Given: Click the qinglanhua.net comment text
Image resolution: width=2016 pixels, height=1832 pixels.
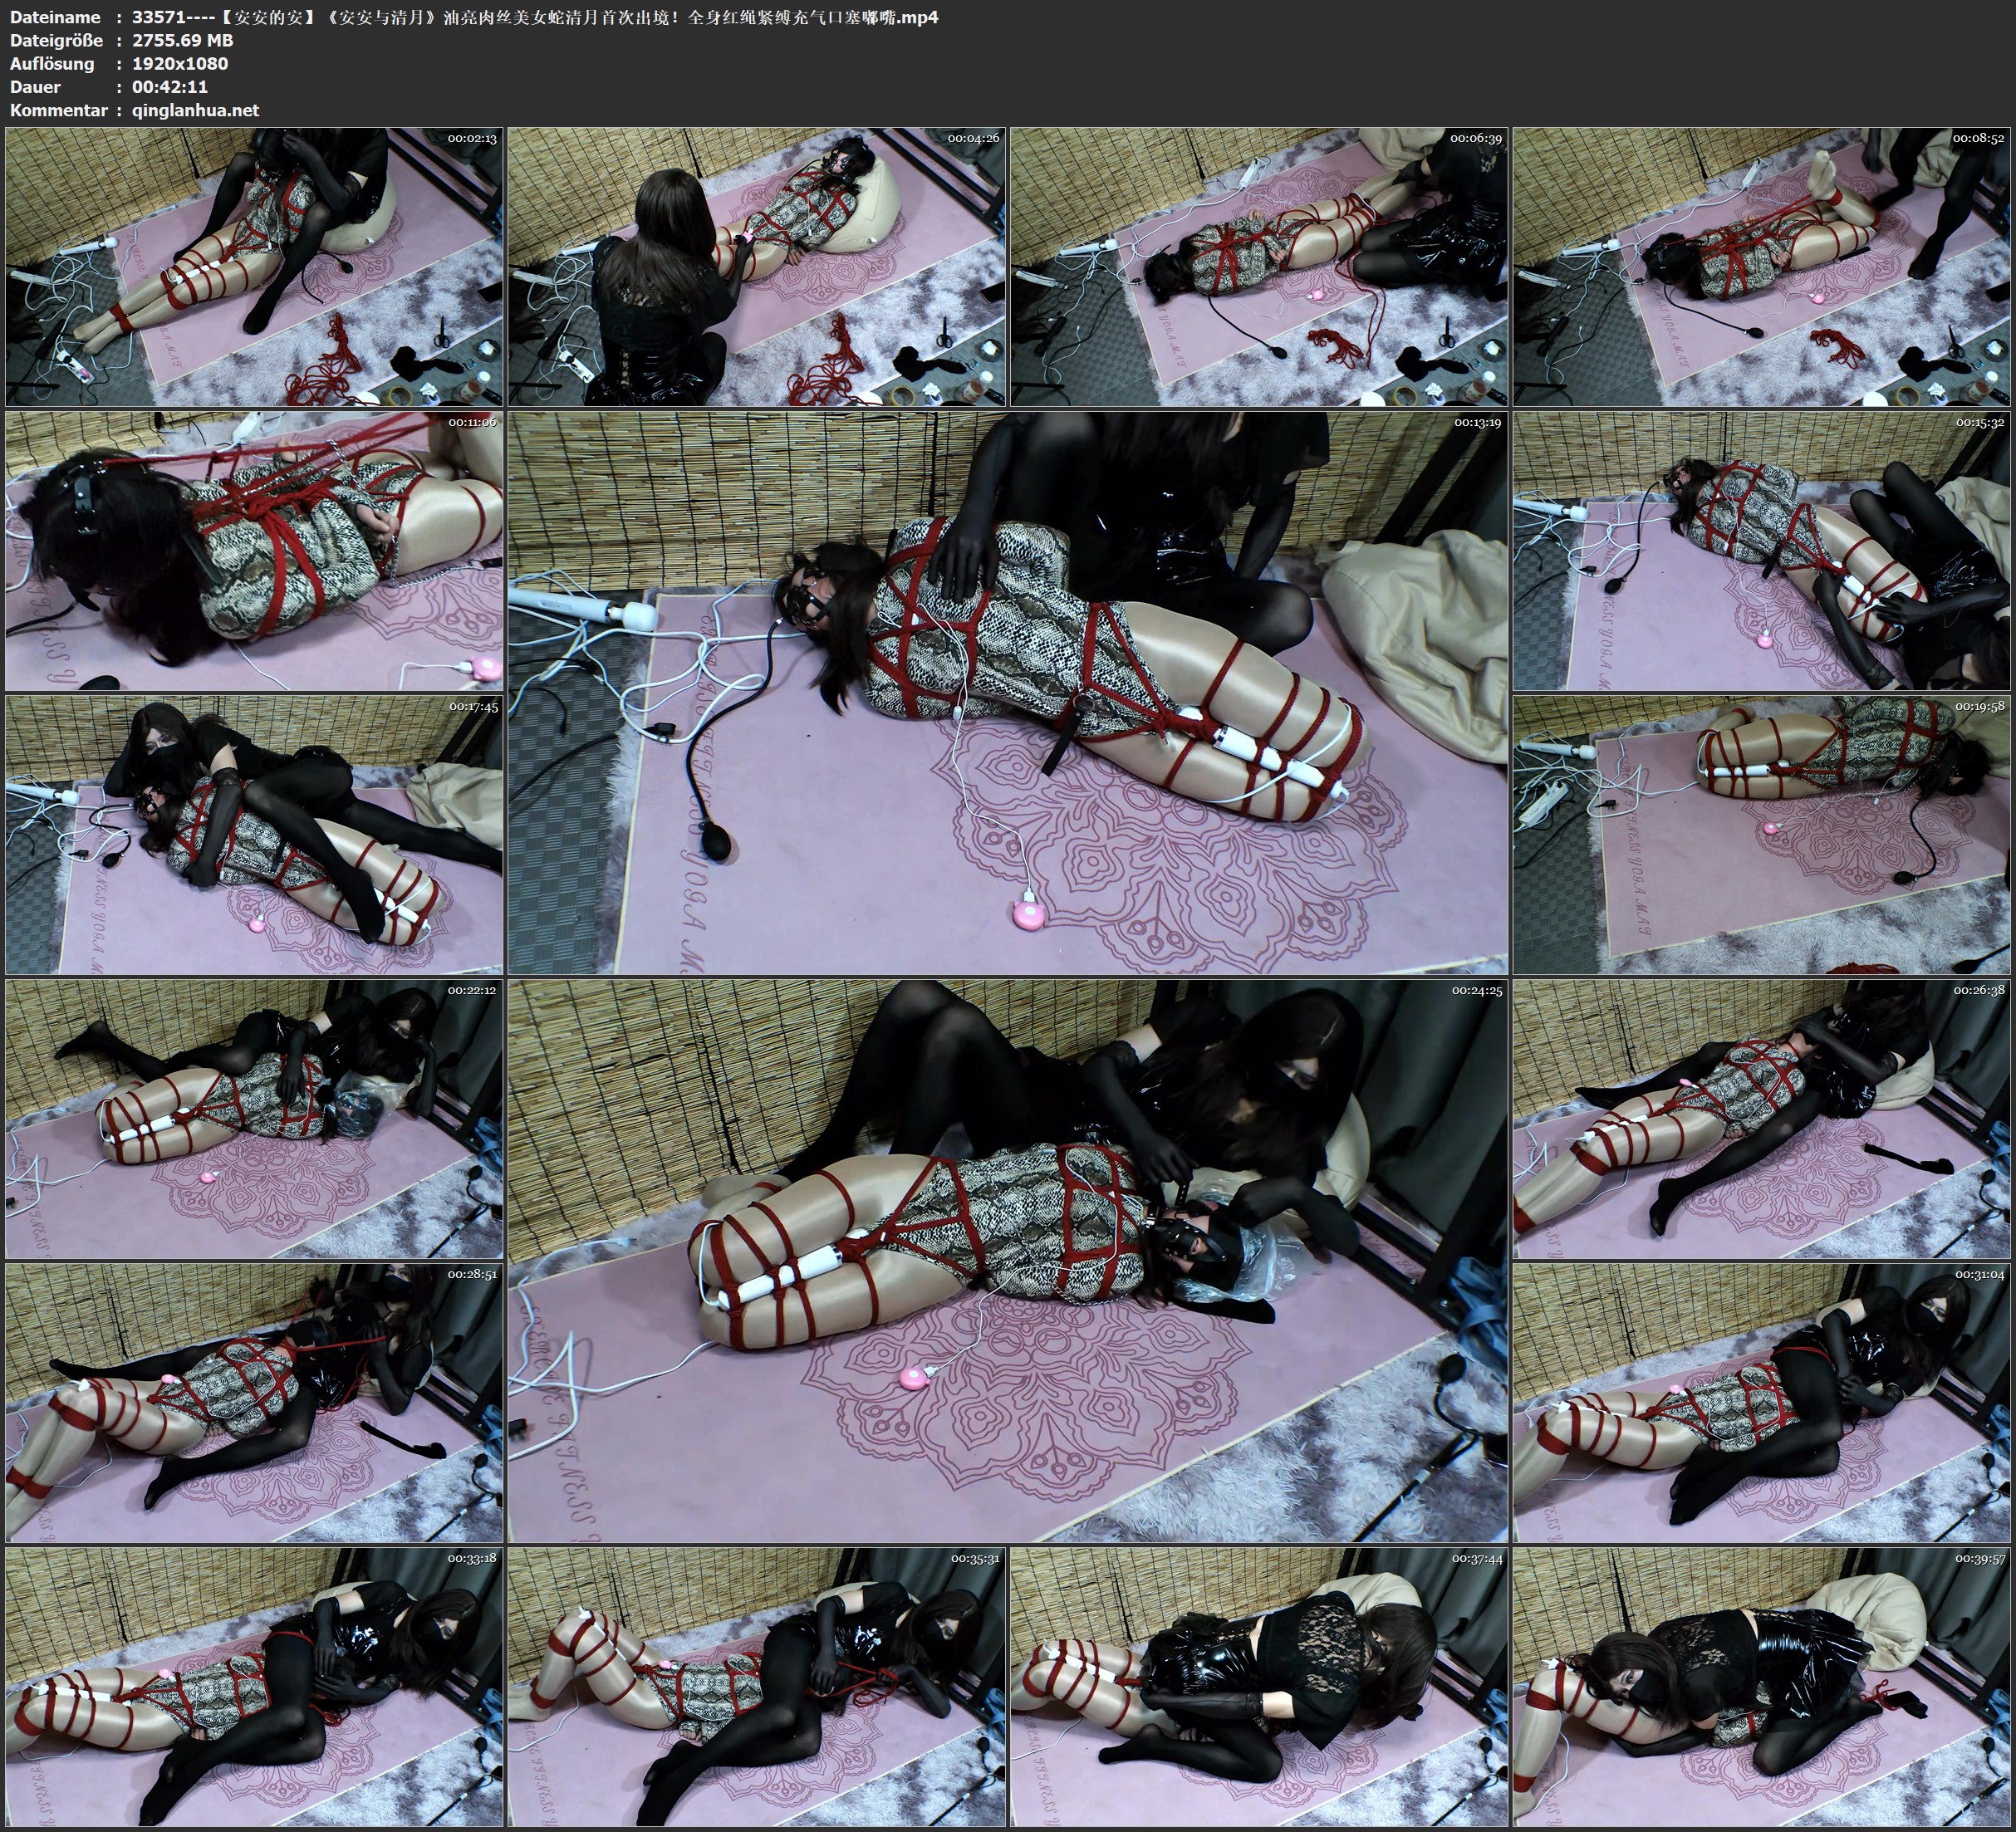Looking at the screenshot, I should point(195,111).
